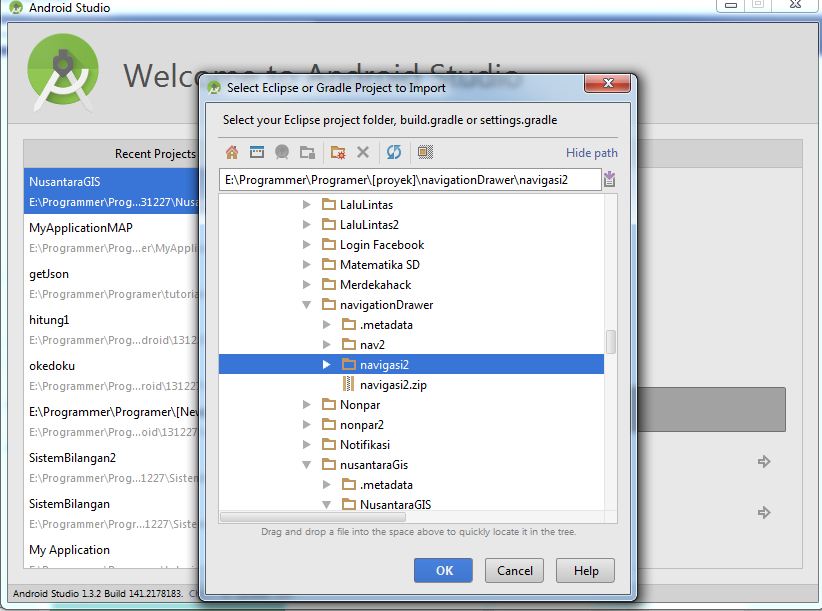Image resolution: width=822 pixels, height=611 pixels.
Task: Collapse the navigationDrawer folder
Action: (307, 305)
